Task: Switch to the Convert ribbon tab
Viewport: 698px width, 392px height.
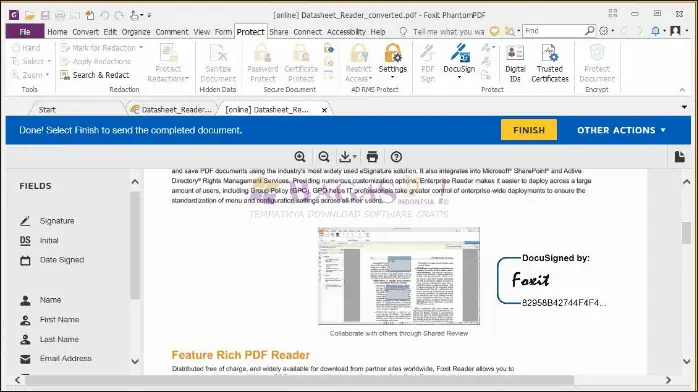Action: point(85,32)
